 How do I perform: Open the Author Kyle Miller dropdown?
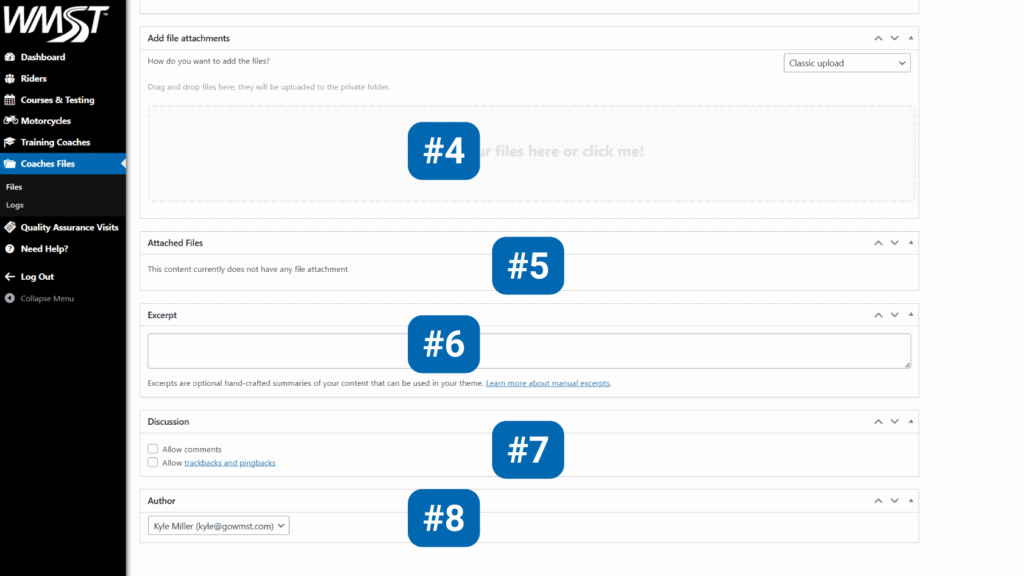[x=218, y=526]
